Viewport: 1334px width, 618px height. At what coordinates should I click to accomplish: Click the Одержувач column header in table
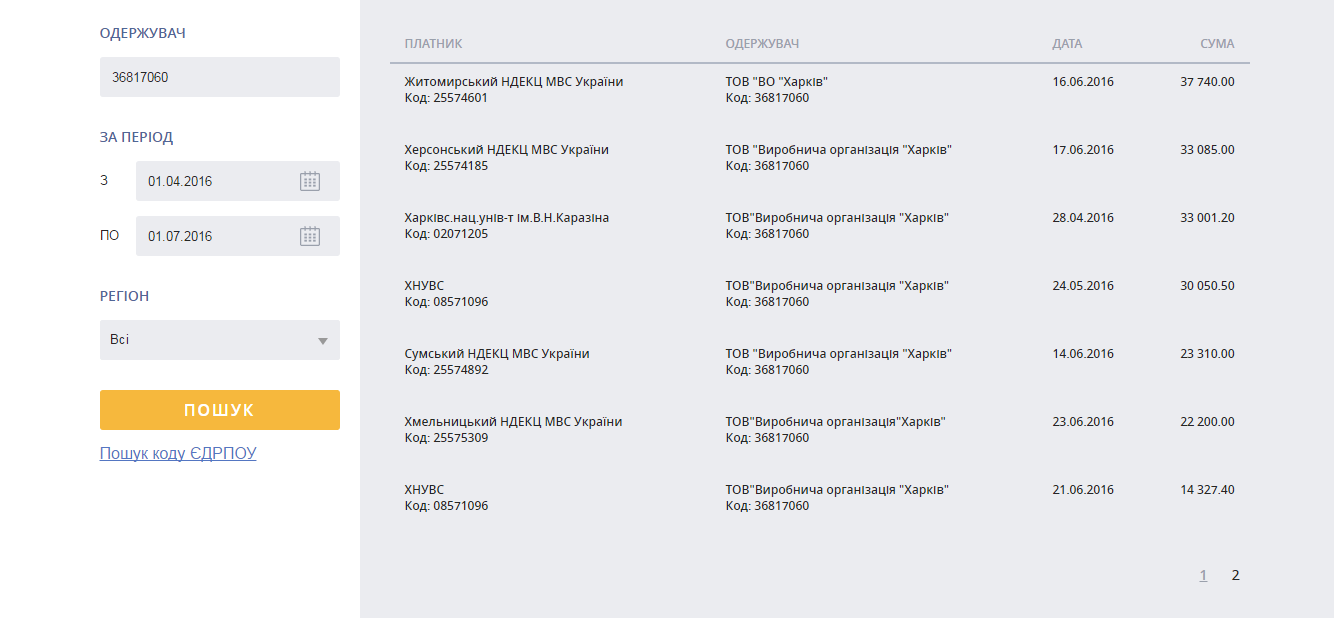(x=762, y=44)
